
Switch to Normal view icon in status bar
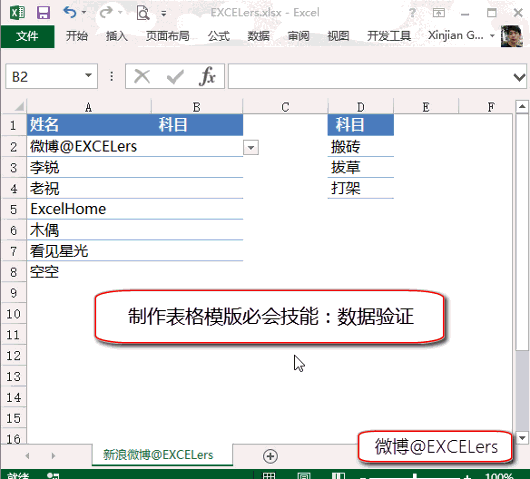click(x=269, y=475)
